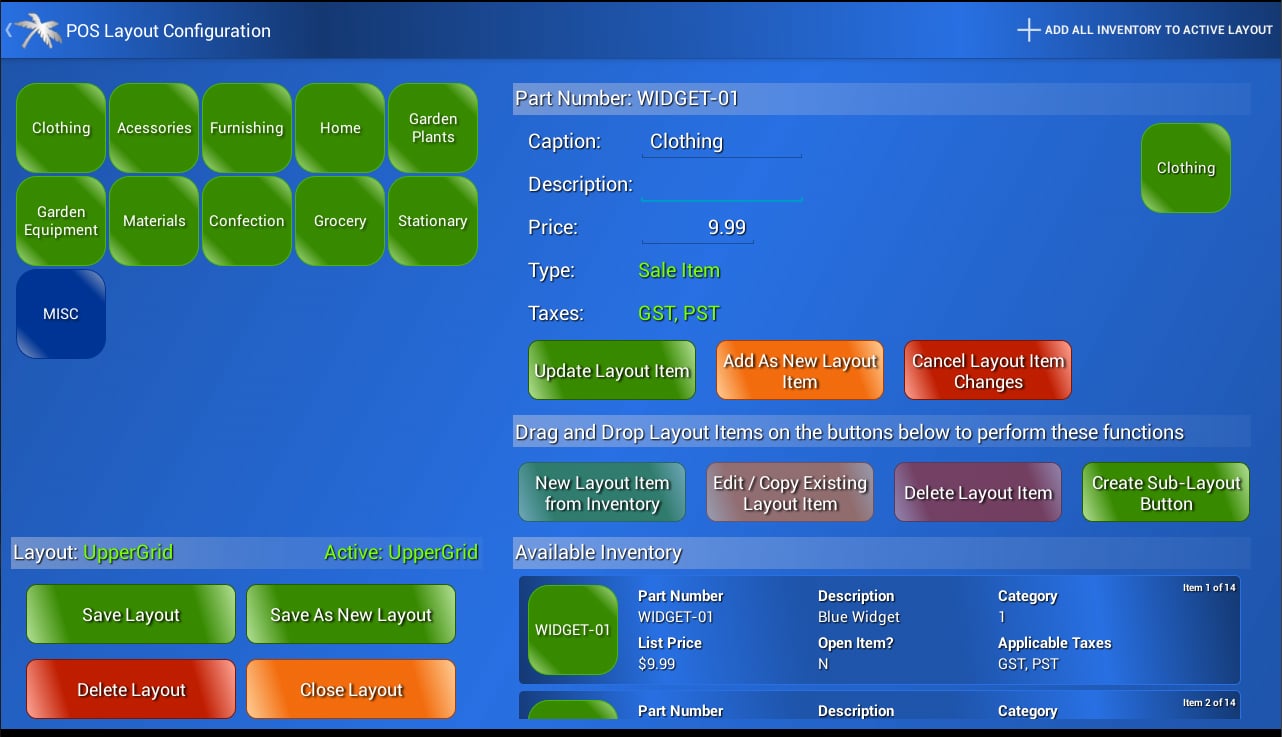Click the Part Number: WIDGET-01 header
Viewport: 1282px width, 737px height.
point(881,98)
